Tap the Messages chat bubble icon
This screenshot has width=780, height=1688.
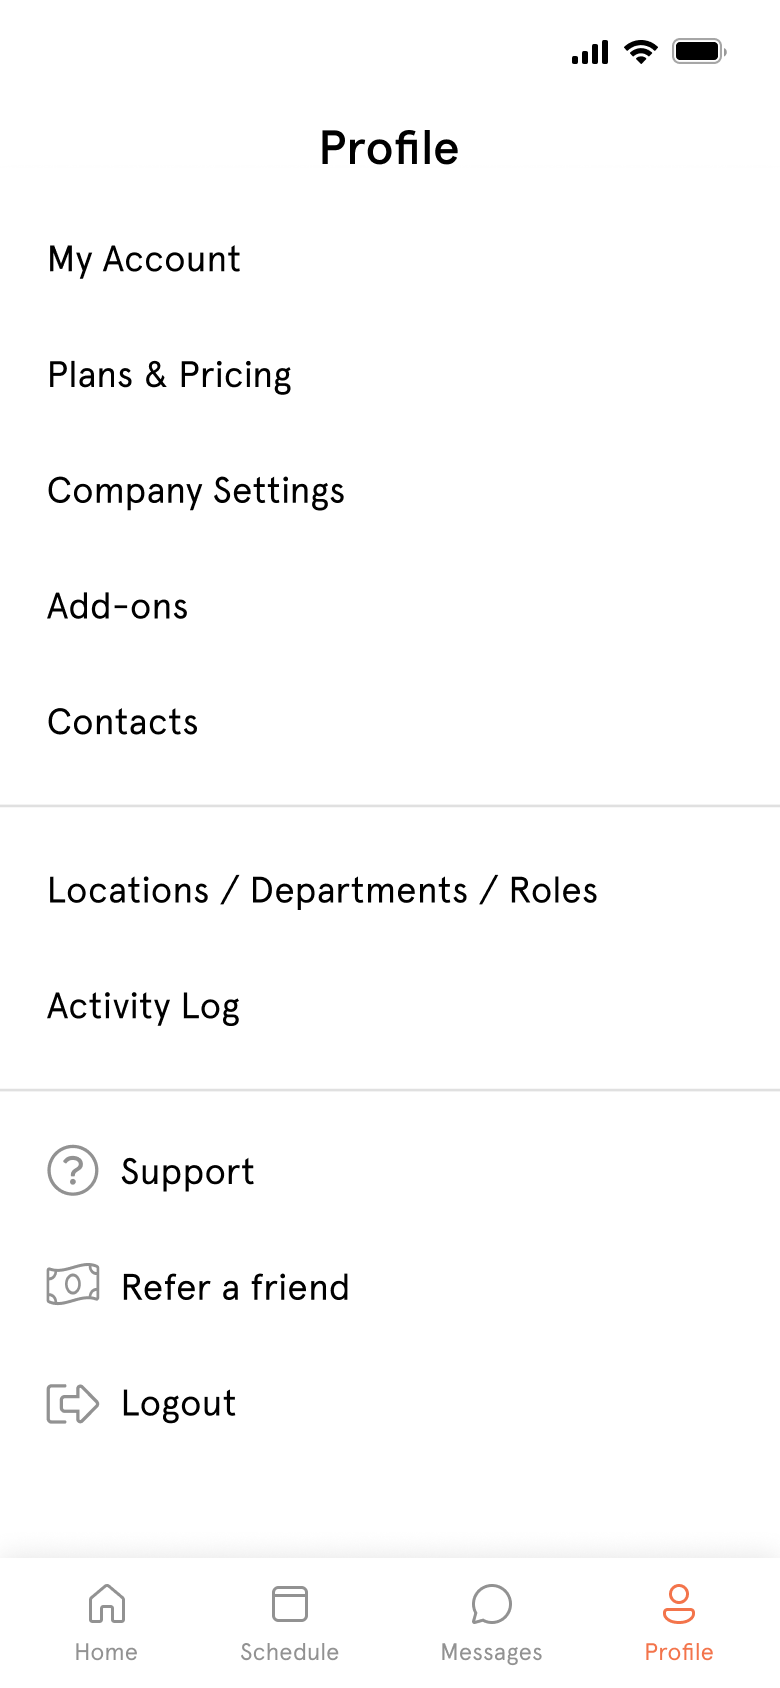pyautogui.click(x=491, y=1603)
